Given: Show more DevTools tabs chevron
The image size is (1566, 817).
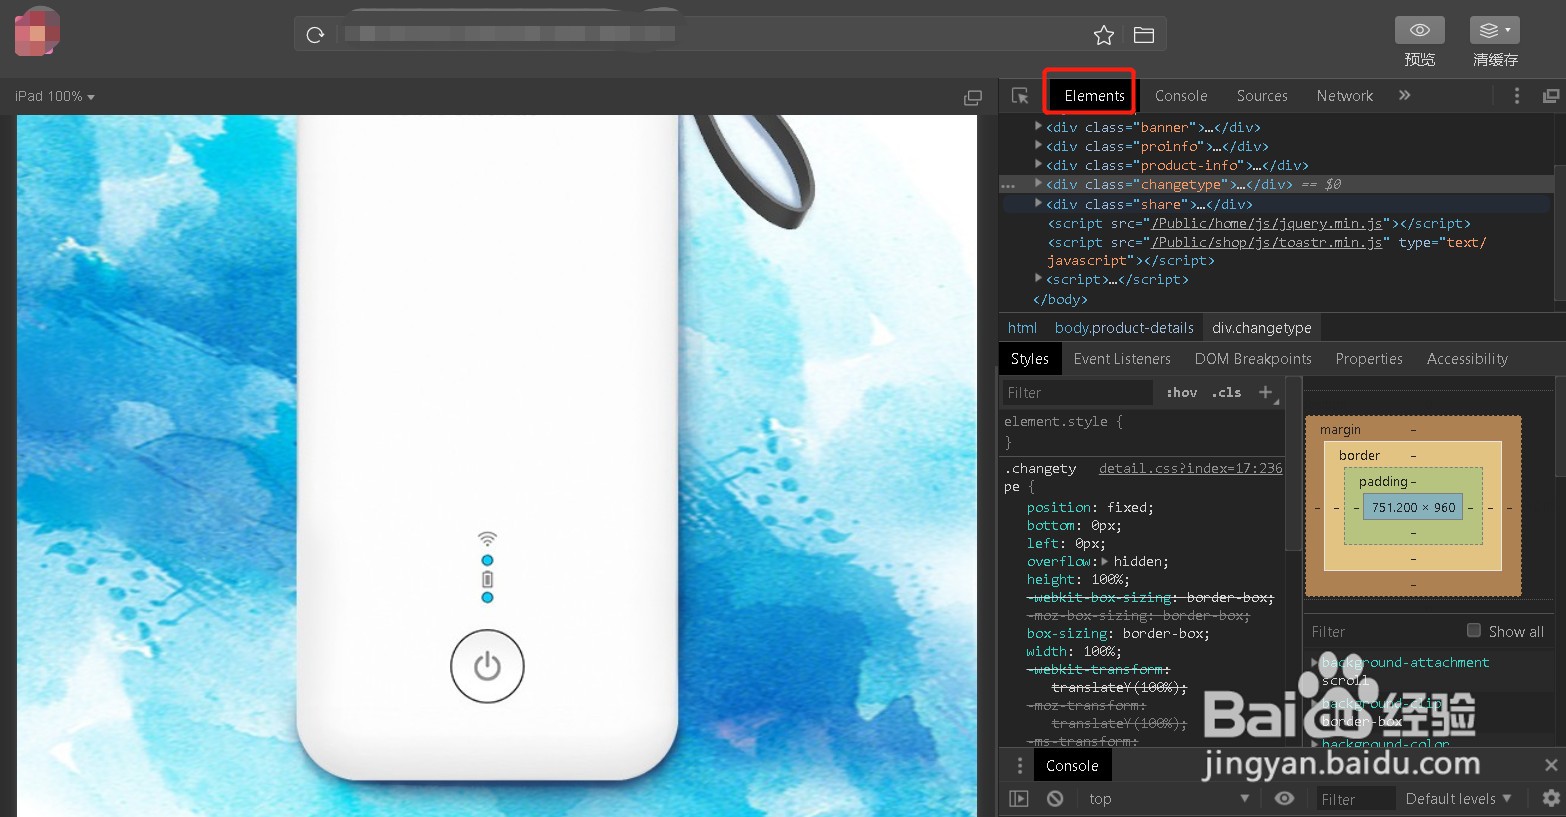Looking at the screenshot, I should 1405,95.
